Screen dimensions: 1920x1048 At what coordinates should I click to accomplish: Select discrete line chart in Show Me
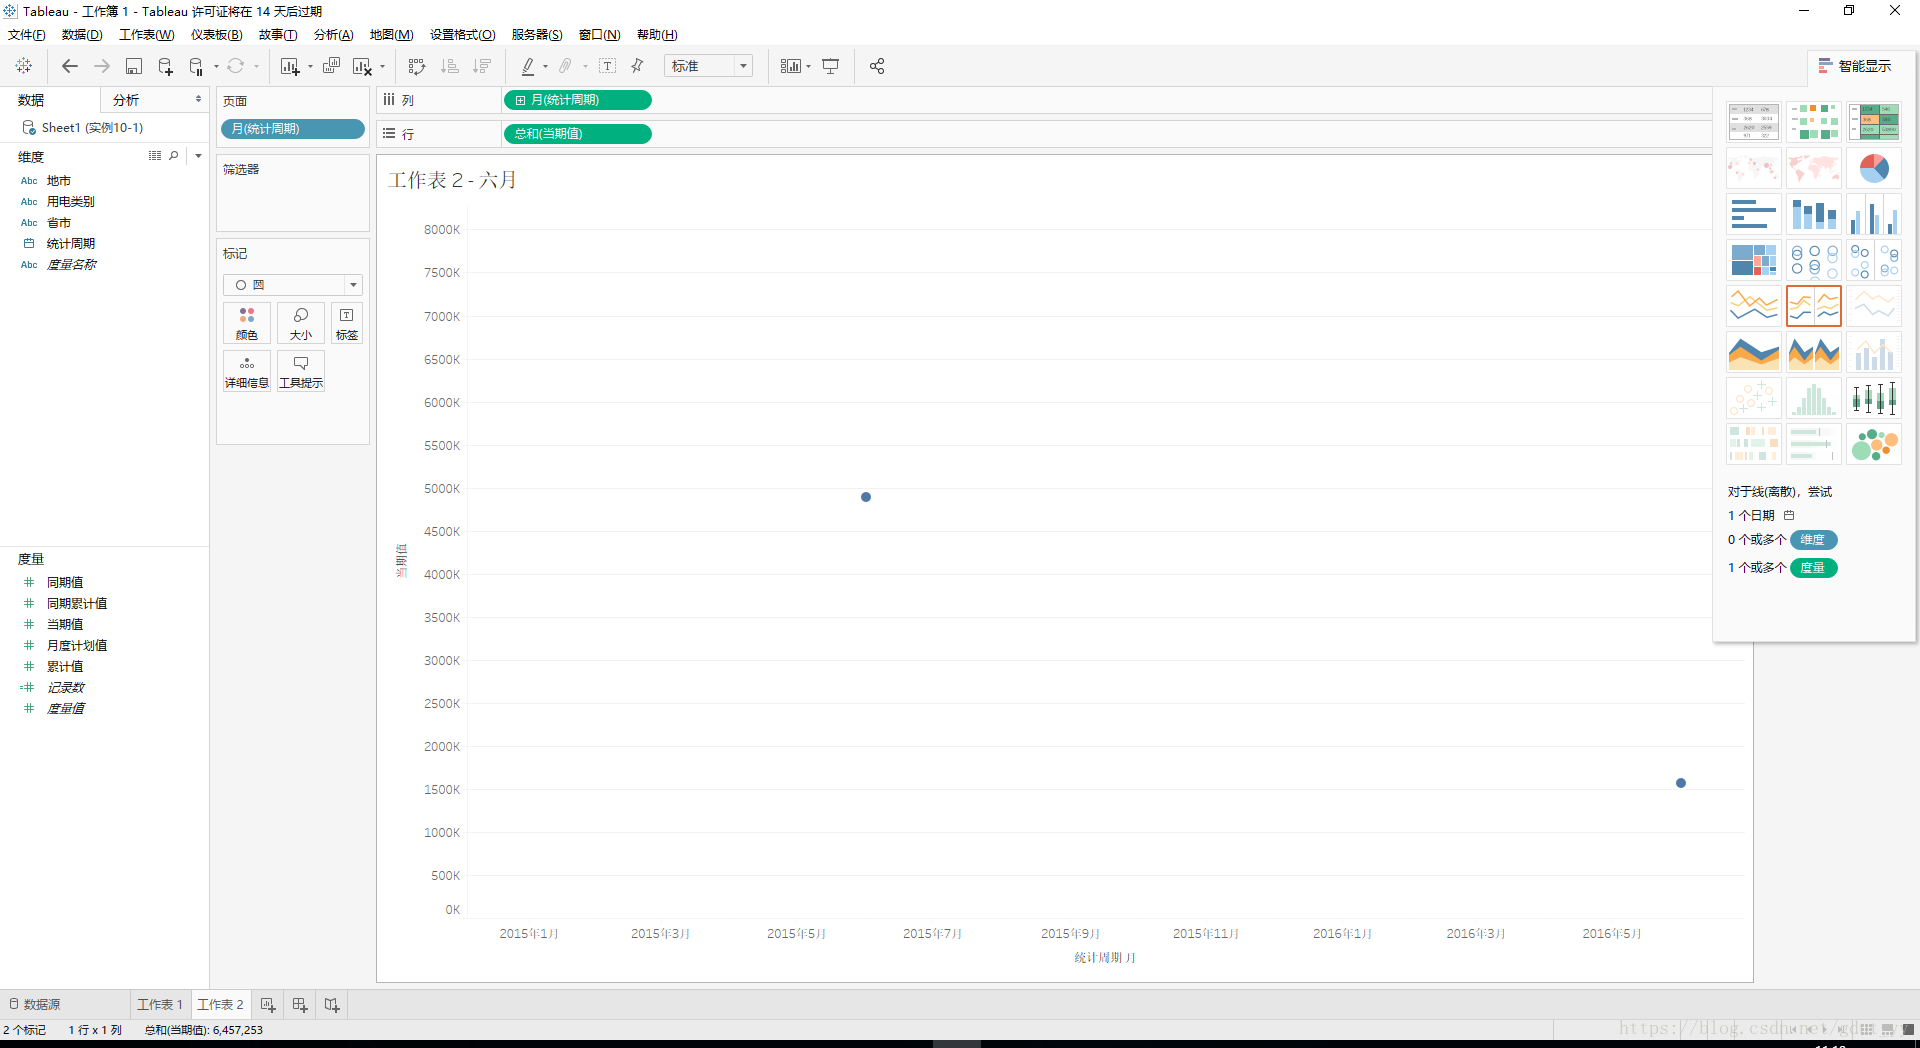[x=1814, y=306]
